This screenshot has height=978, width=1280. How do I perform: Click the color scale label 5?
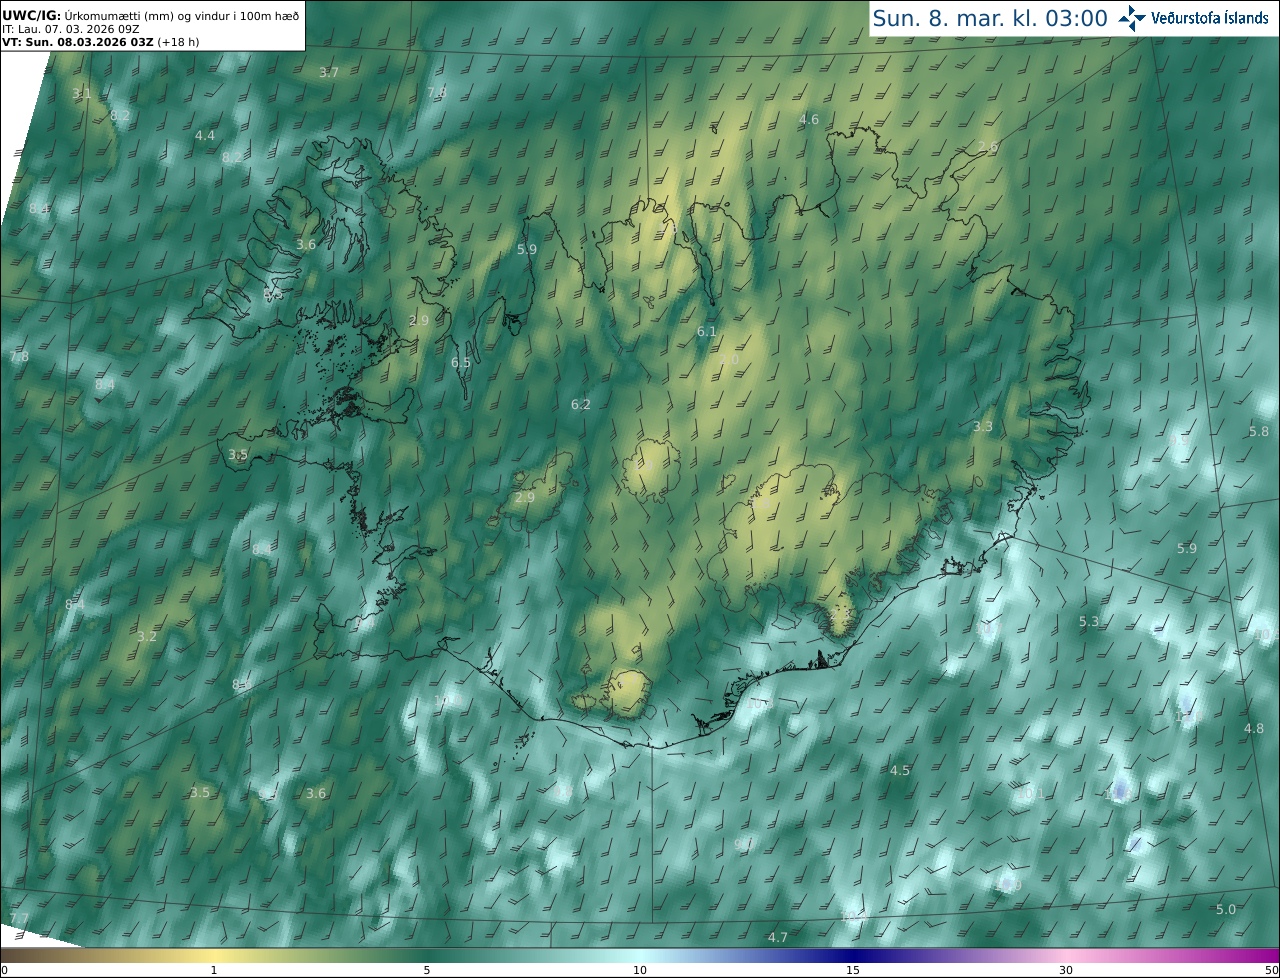[x=427, y=970]
